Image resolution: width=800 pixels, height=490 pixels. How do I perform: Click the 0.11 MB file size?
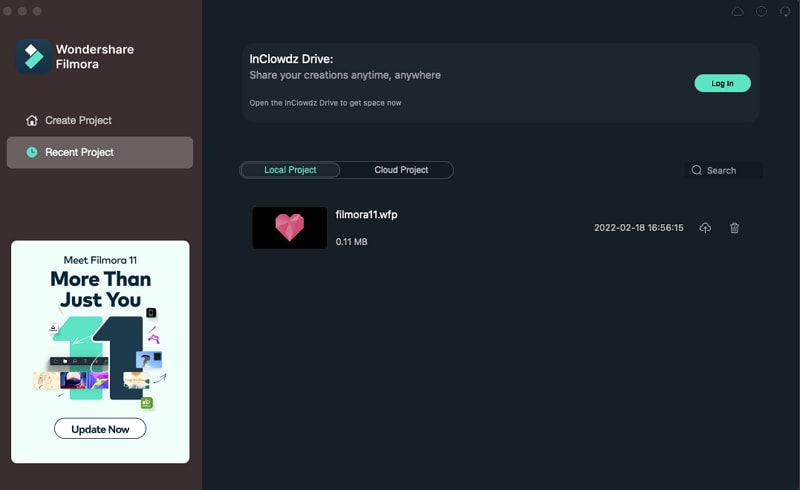352,242
